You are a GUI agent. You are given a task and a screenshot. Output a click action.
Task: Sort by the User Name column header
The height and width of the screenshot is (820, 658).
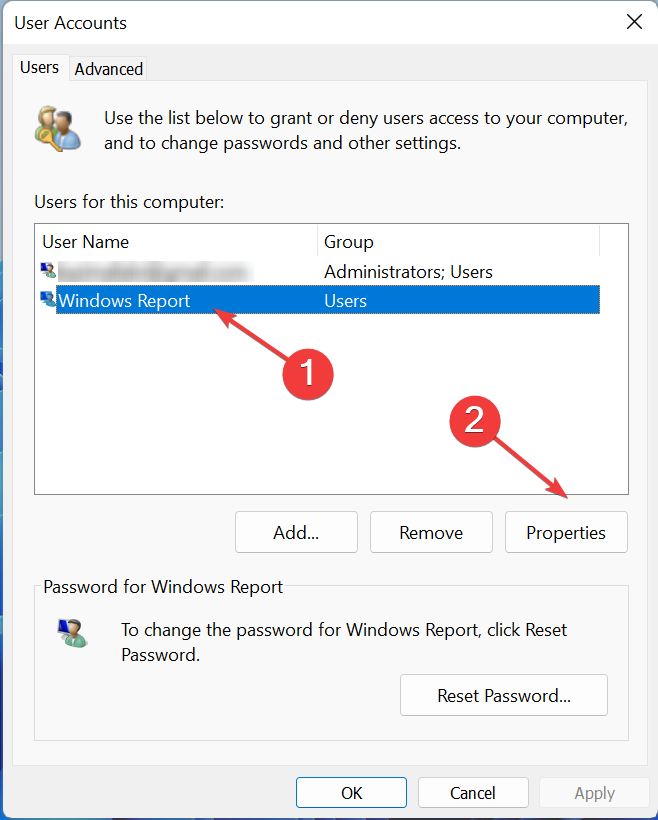pos(178,242)
